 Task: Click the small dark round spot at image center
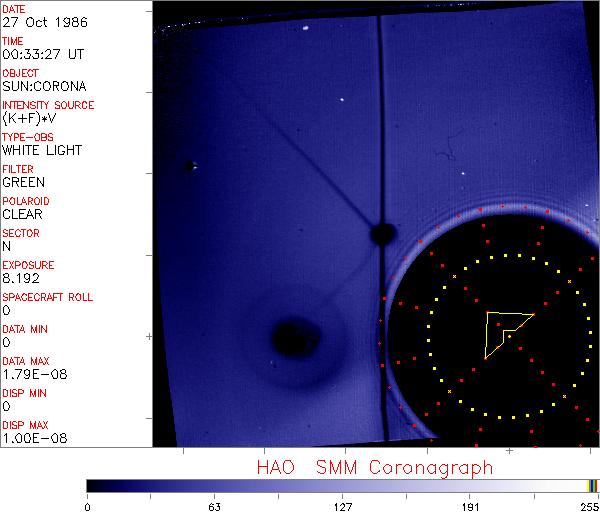381,234
